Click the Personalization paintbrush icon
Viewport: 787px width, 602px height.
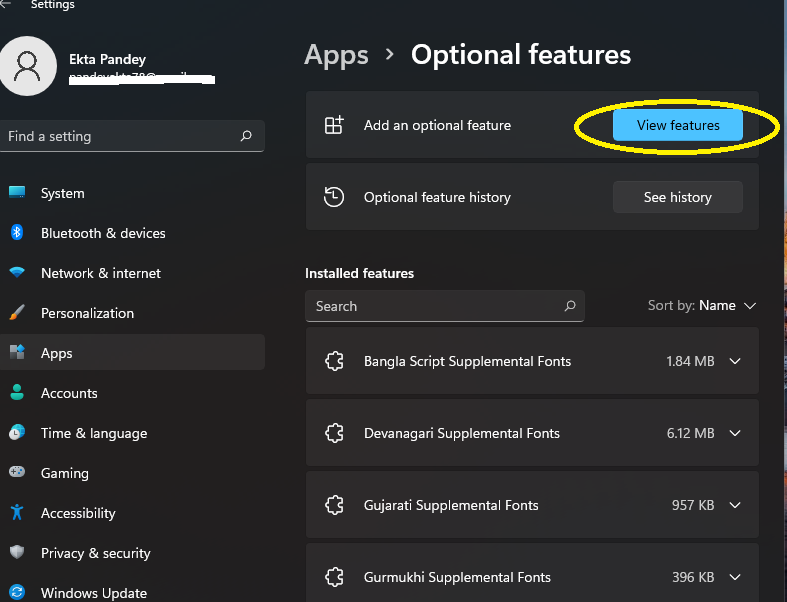point(17,313)
